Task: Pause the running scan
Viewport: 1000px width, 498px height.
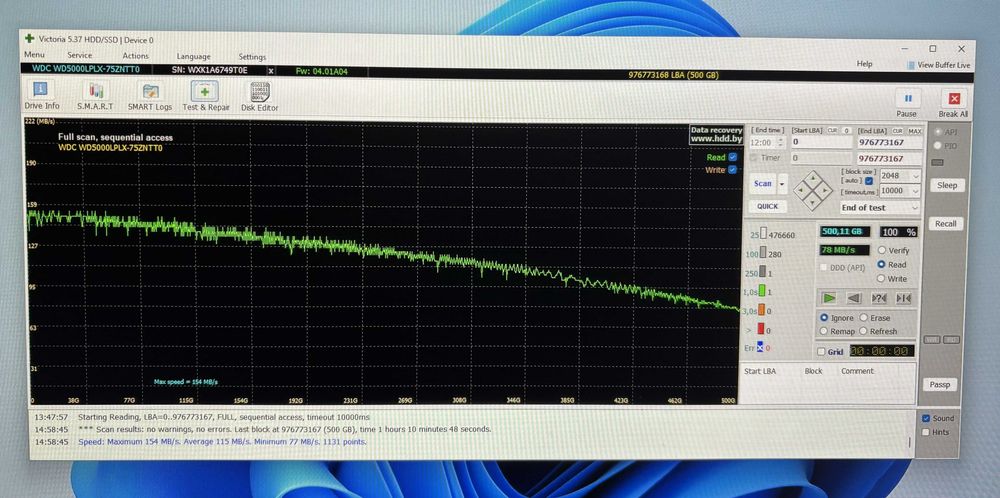Action: tap(907, 103)
